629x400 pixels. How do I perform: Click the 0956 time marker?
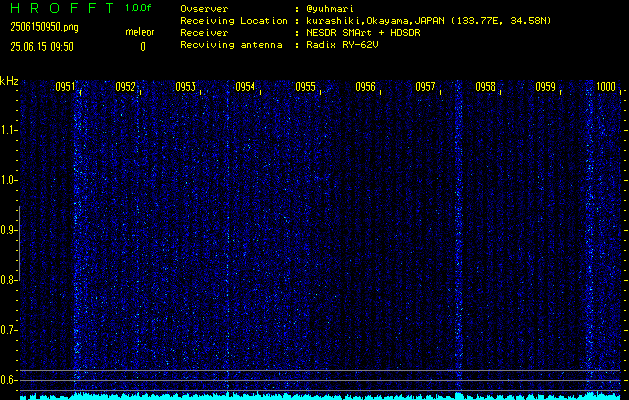pos(365,87)
